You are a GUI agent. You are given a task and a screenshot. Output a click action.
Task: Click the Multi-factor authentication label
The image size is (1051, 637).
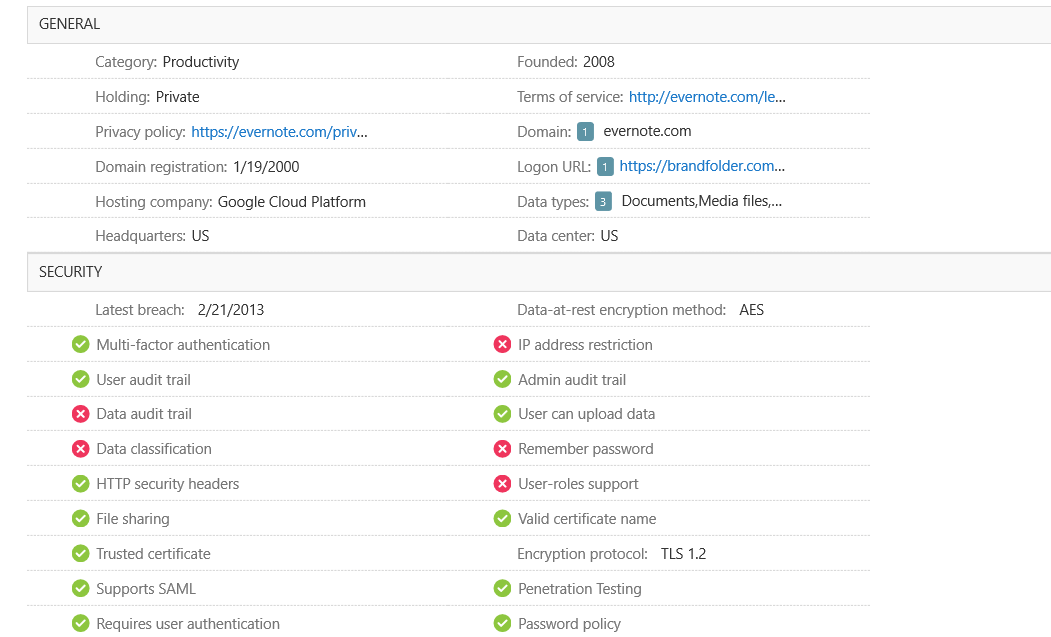tap(183, 345)
